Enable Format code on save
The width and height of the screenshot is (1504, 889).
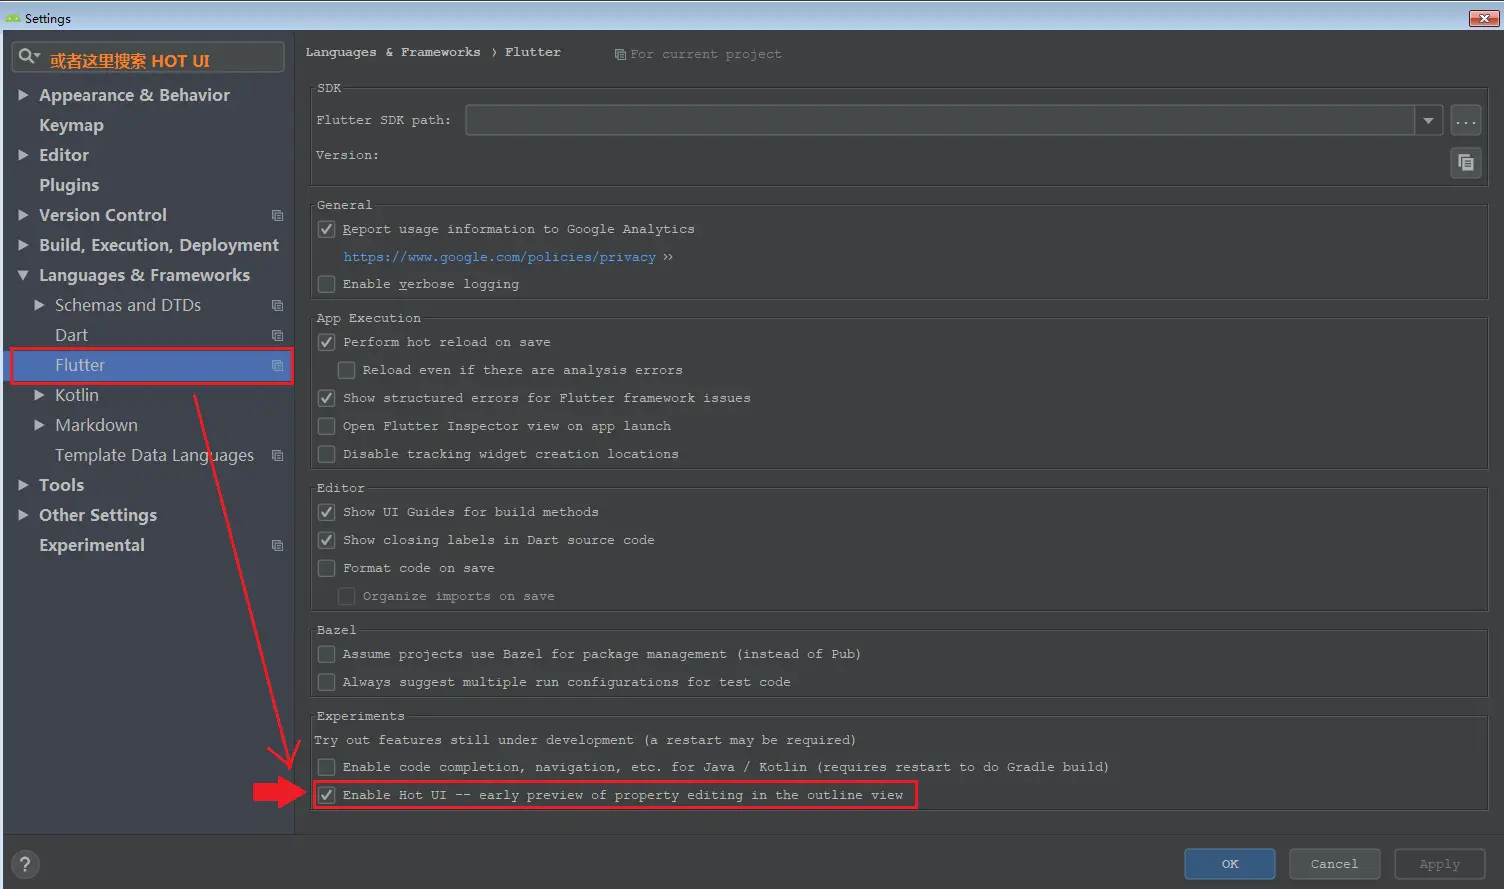(326, 568)
